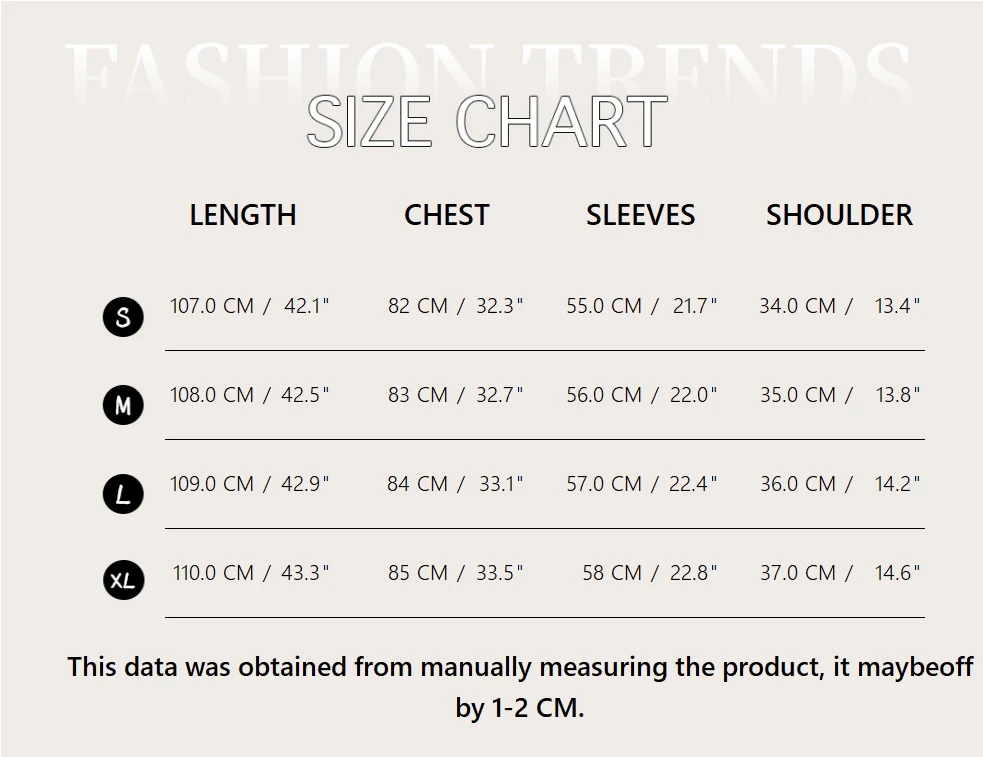
Task: Click the CHEST column header
Action: pyautogui.click(x=446, y=215)
